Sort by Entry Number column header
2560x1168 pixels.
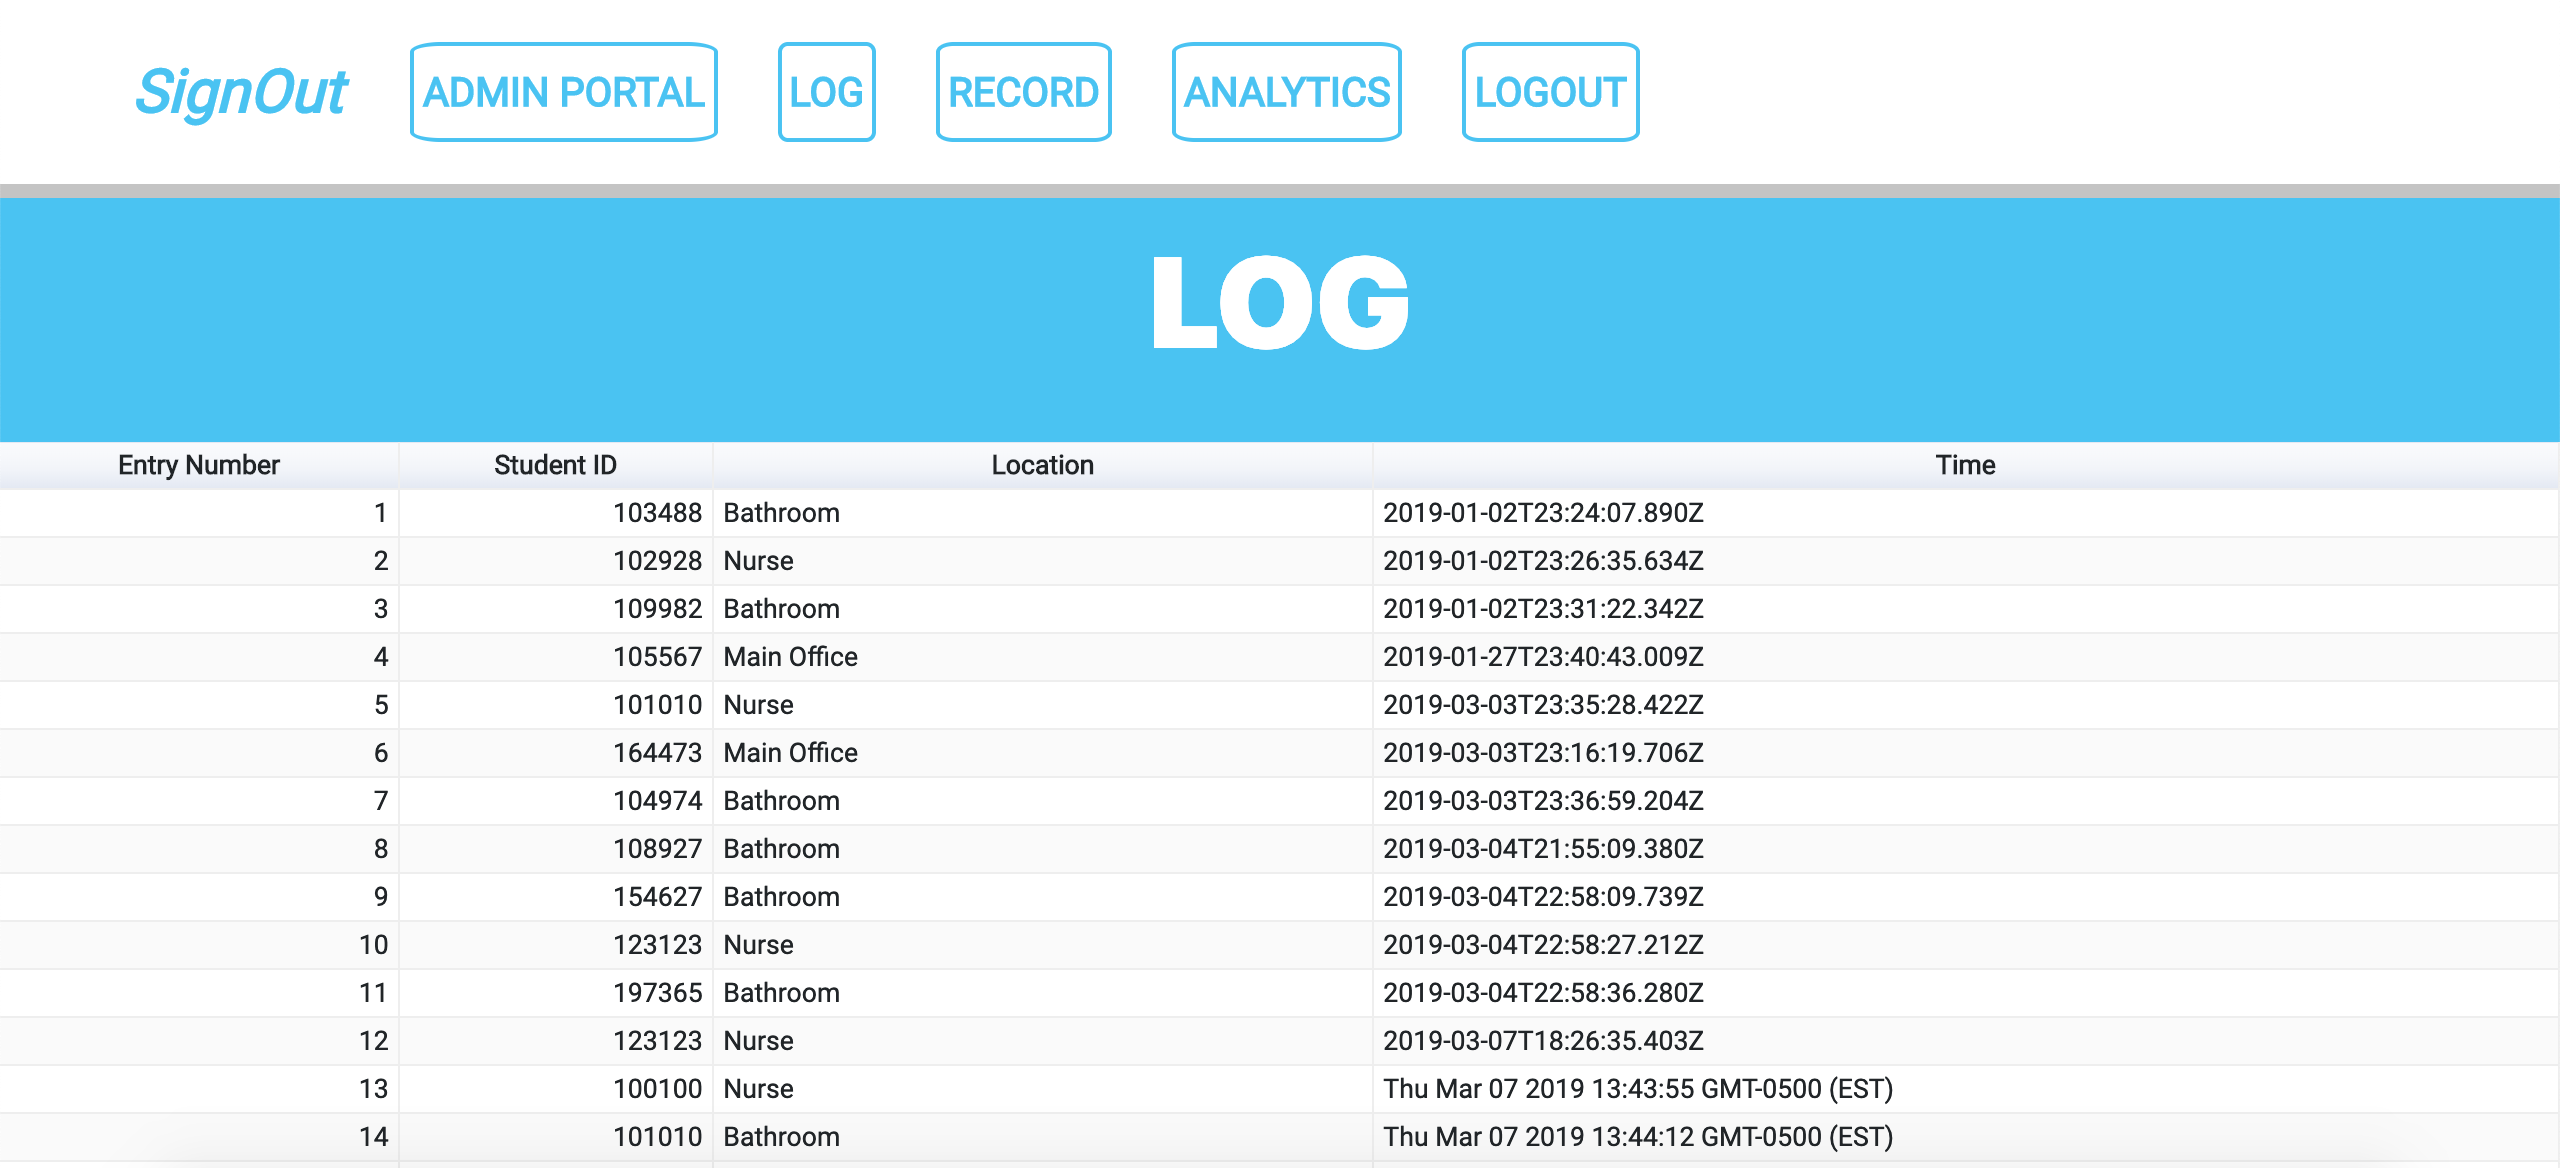pyautogui.click(x=199, y=465)
